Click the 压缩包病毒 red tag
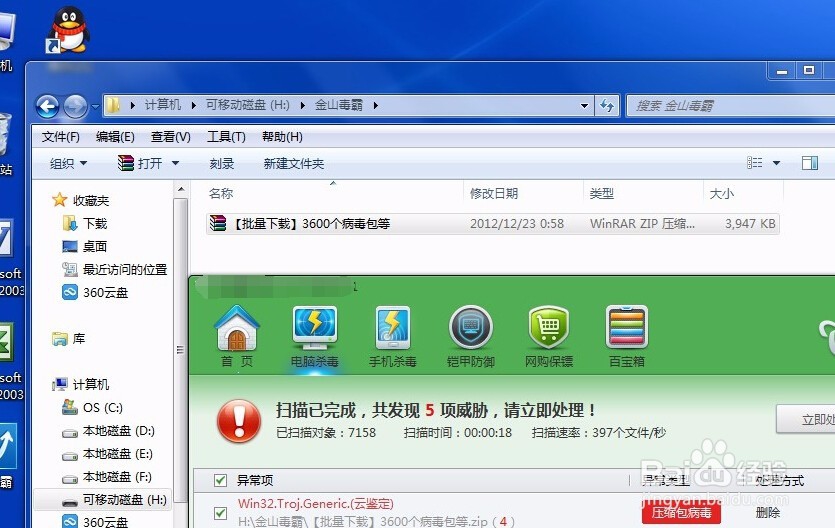The image size is (835, 528). coord(681,513)
